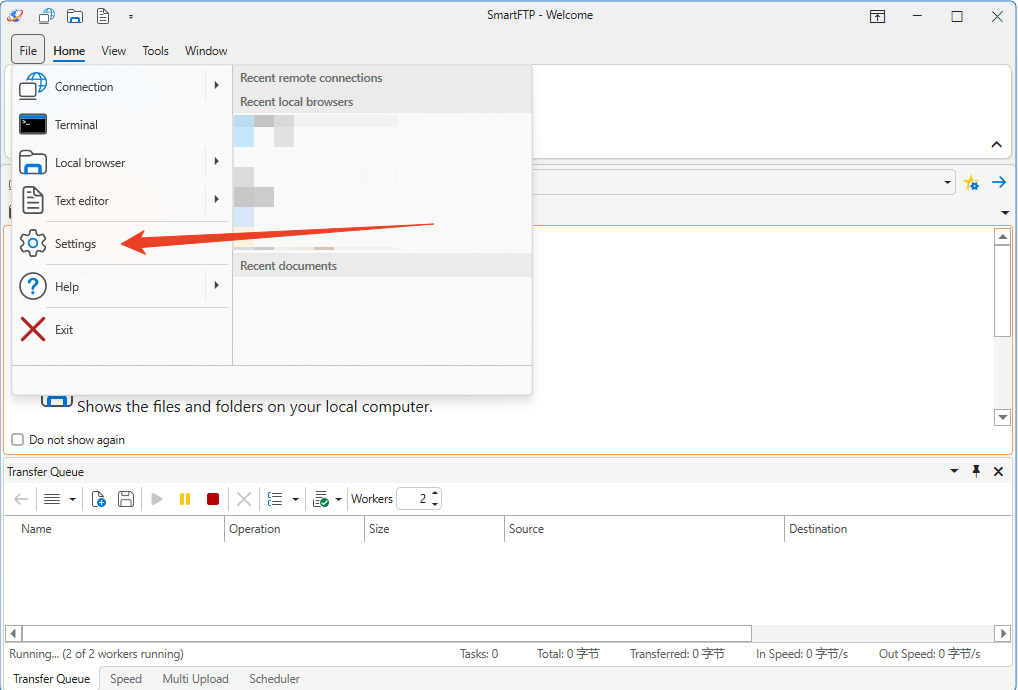Click the add new queue file icon

98,499
